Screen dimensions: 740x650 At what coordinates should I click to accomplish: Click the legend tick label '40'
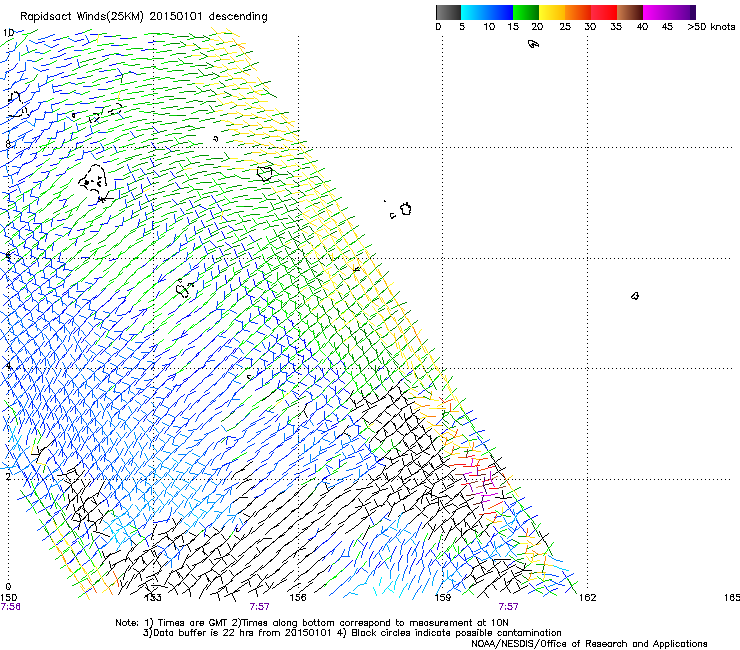point(642,27)
